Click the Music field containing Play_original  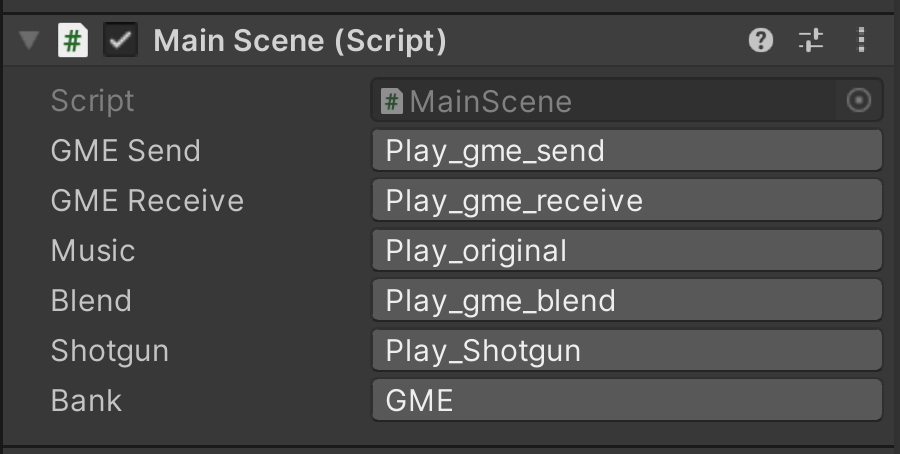[626, 251]
